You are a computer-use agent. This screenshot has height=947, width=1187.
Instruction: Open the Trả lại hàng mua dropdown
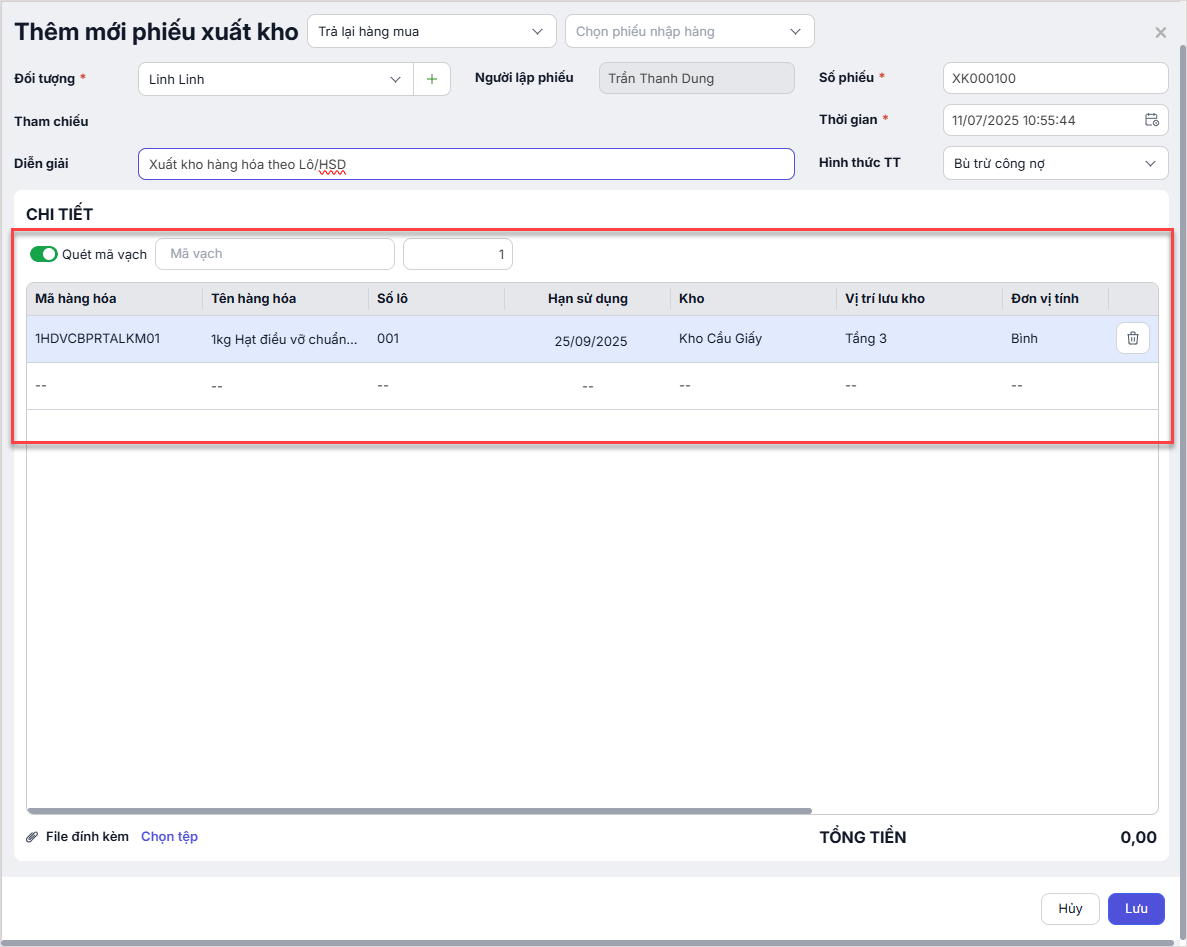point(431,31)
